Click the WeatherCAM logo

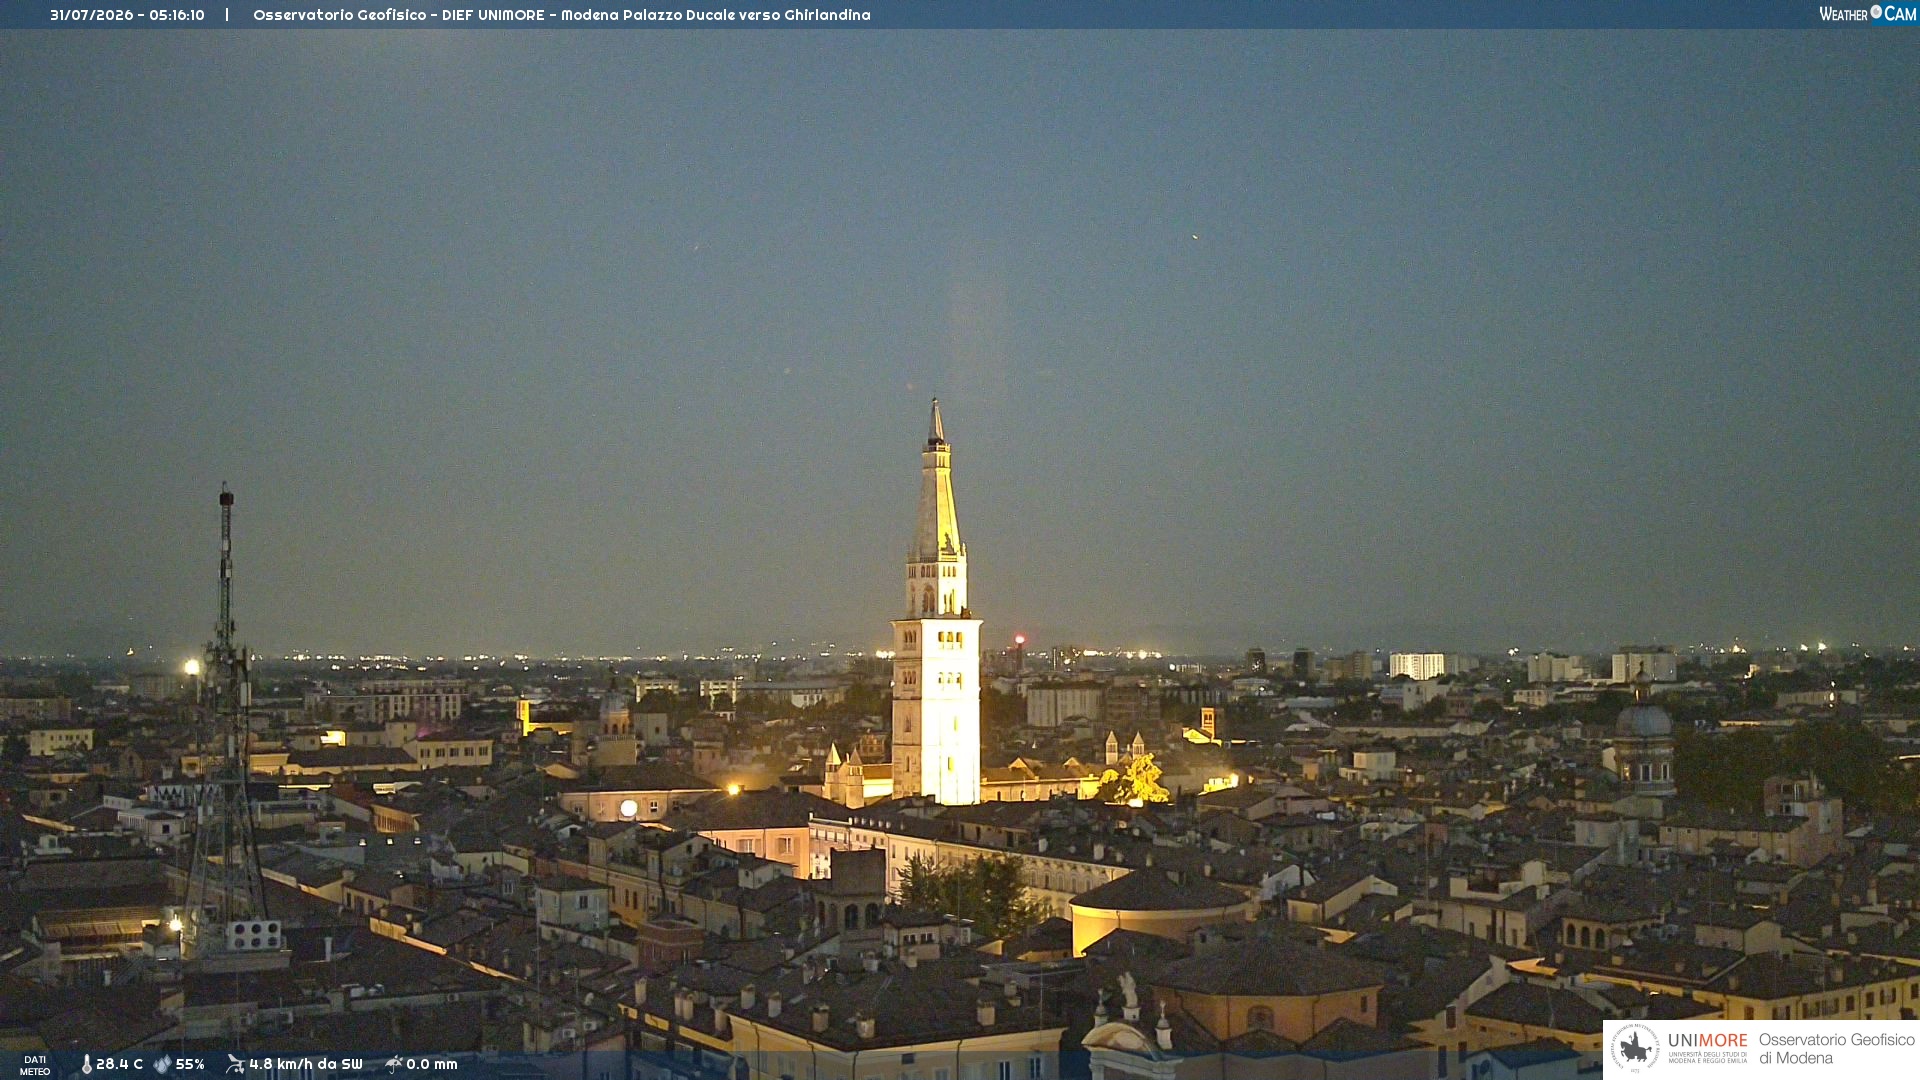point(1867,14)
